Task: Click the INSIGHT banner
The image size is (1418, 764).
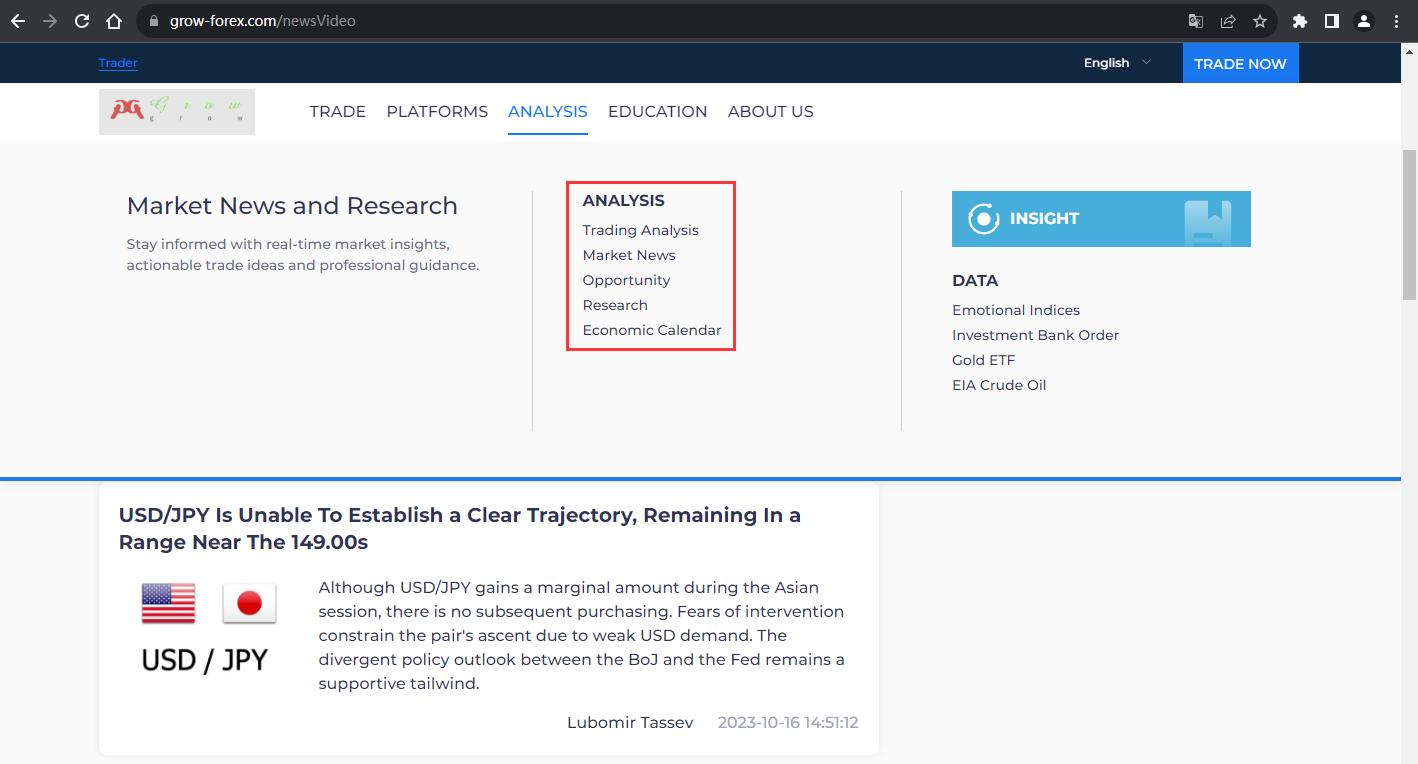Action: 1101,219
